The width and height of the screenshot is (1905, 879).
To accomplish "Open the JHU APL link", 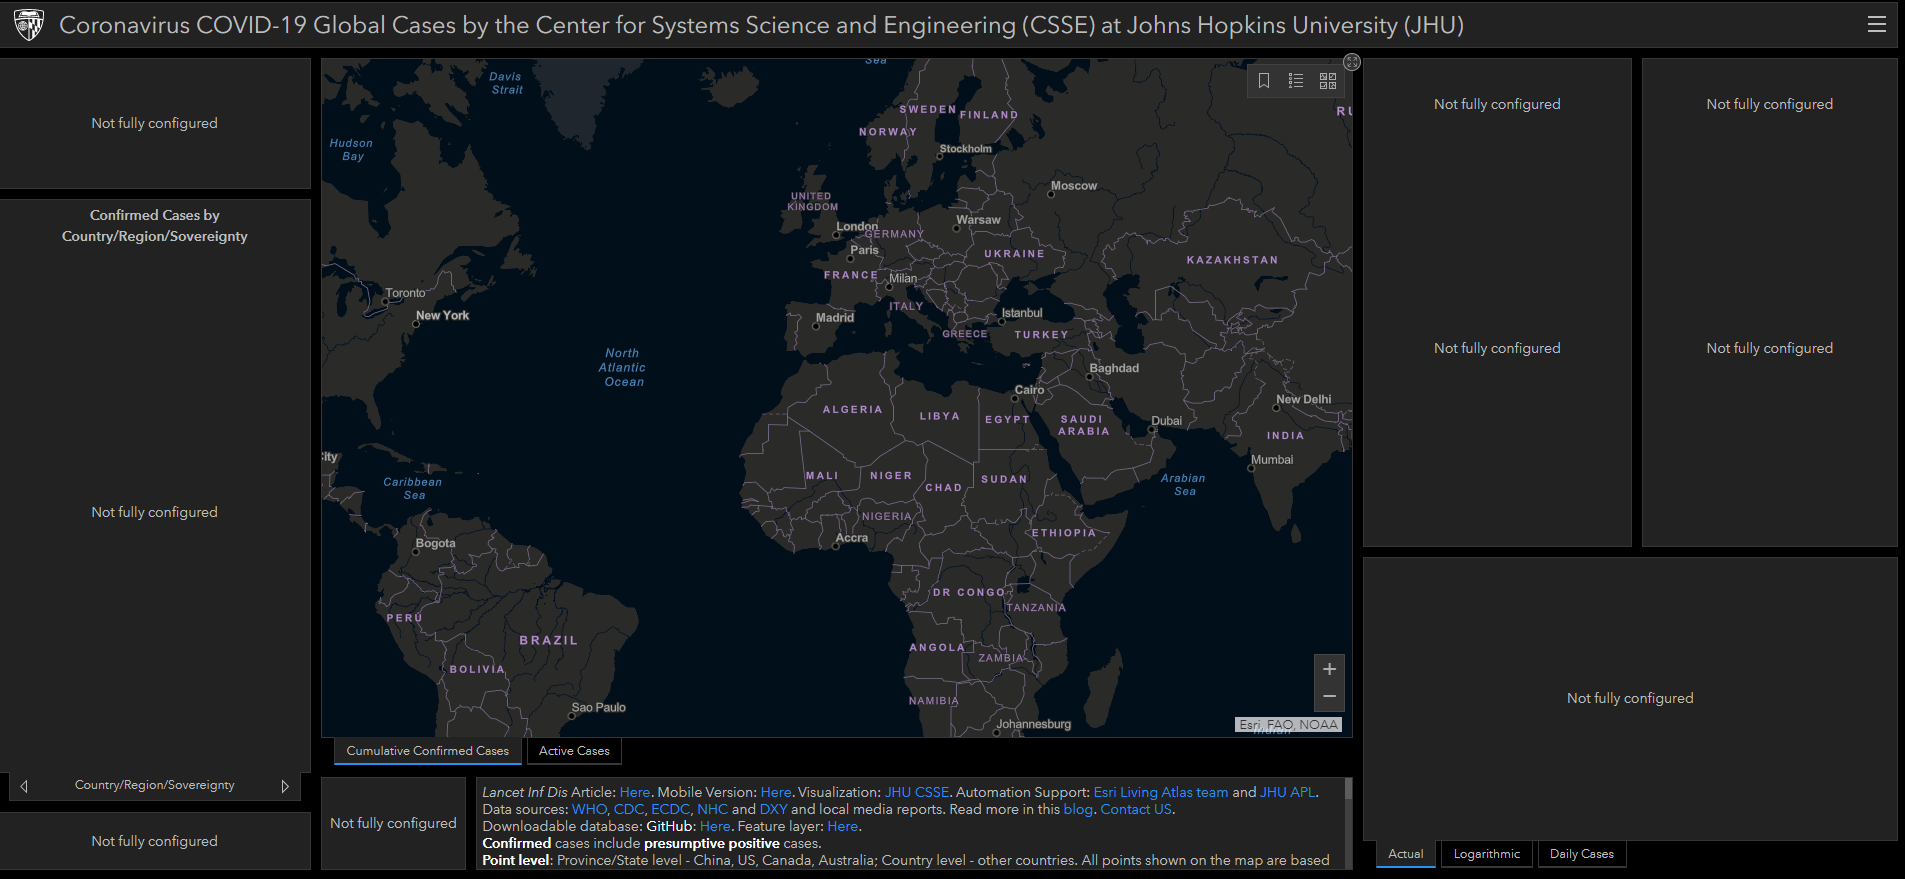I will [x=1288, y=792].
